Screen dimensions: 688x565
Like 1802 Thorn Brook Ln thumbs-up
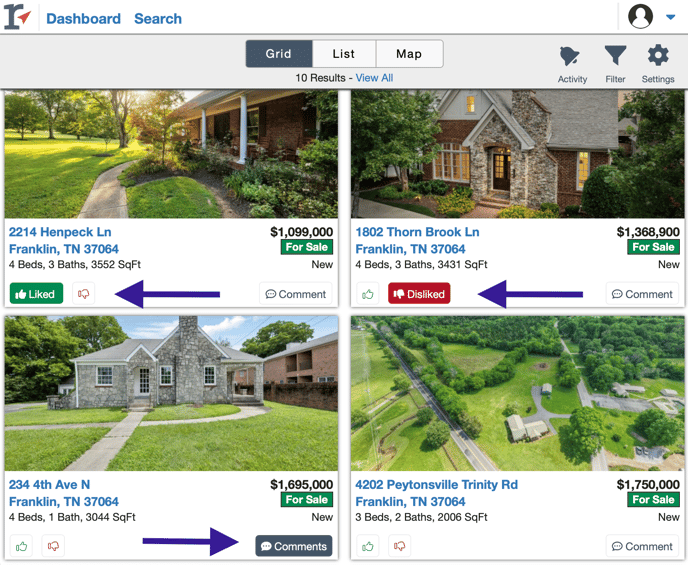(368, 293)
